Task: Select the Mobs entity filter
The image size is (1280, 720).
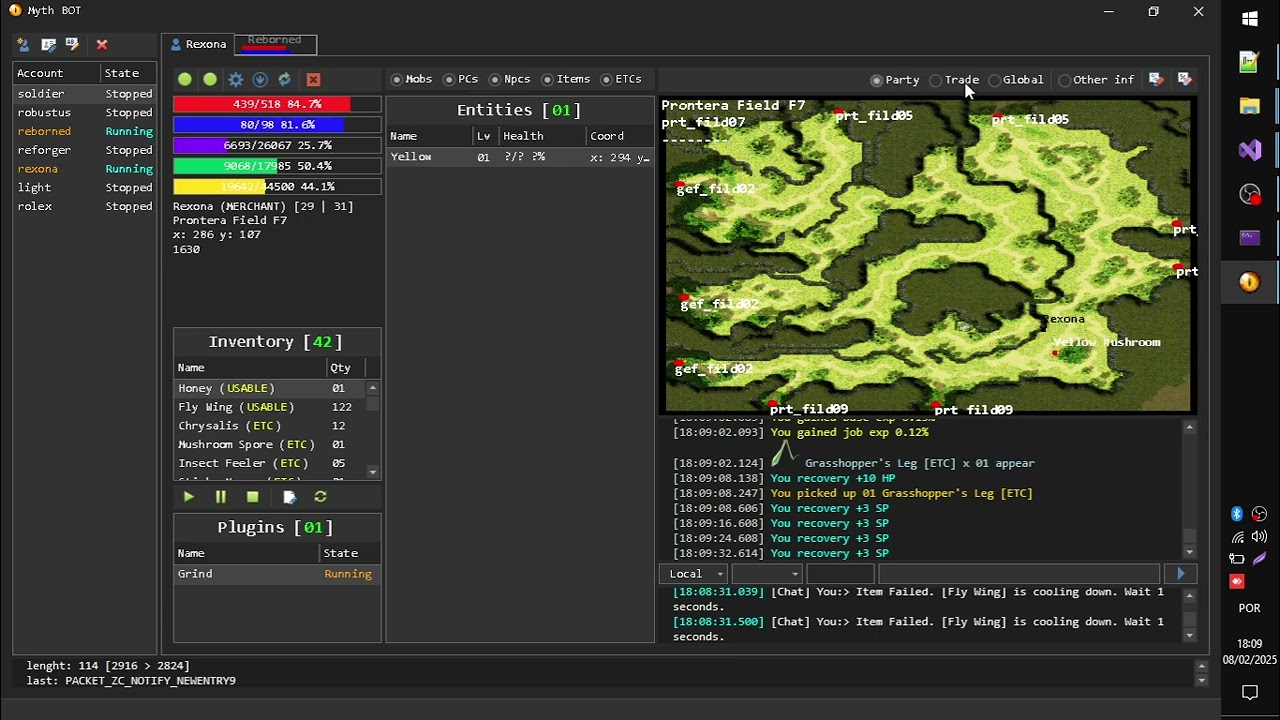Action: click(x=412, y=79)
